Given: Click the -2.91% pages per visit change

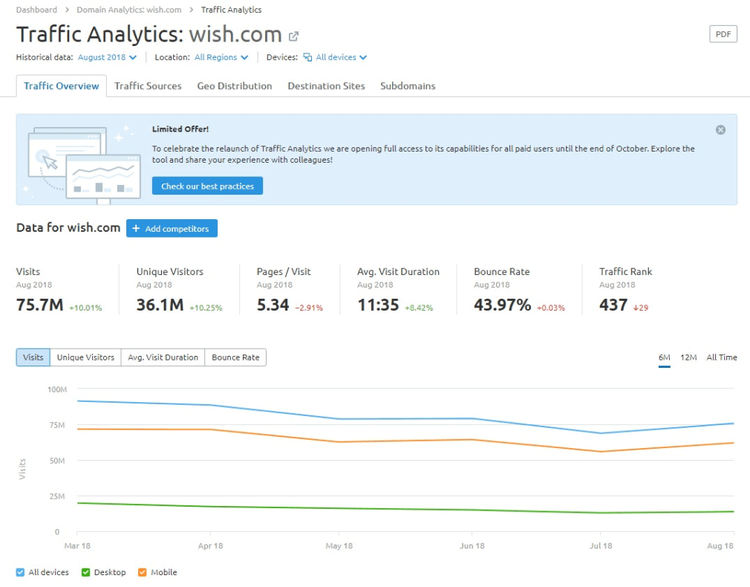Looking at the screenshot, I should click(309, 308).
